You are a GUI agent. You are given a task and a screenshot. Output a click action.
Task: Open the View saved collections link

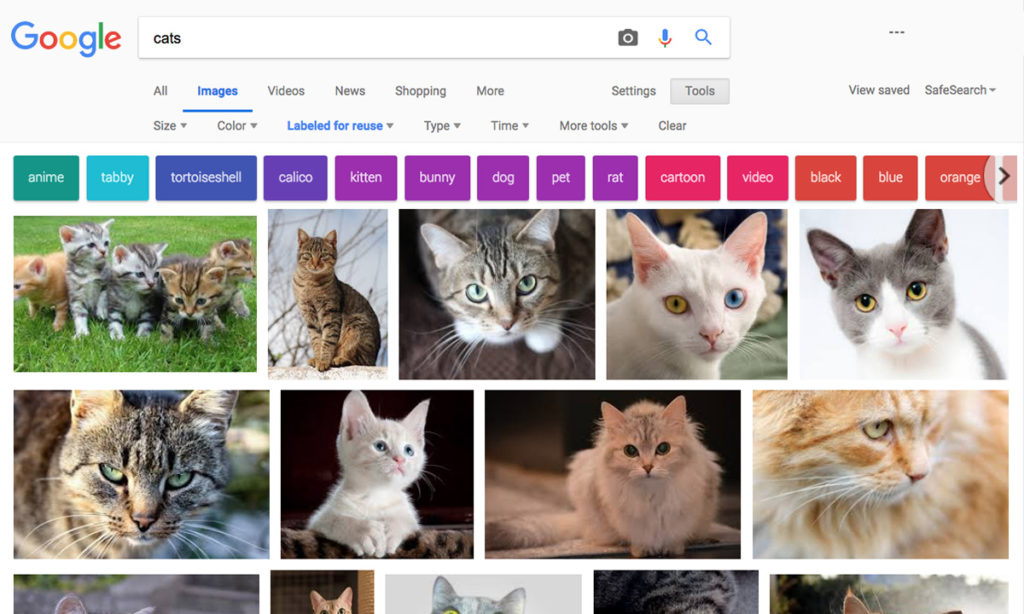878,90
